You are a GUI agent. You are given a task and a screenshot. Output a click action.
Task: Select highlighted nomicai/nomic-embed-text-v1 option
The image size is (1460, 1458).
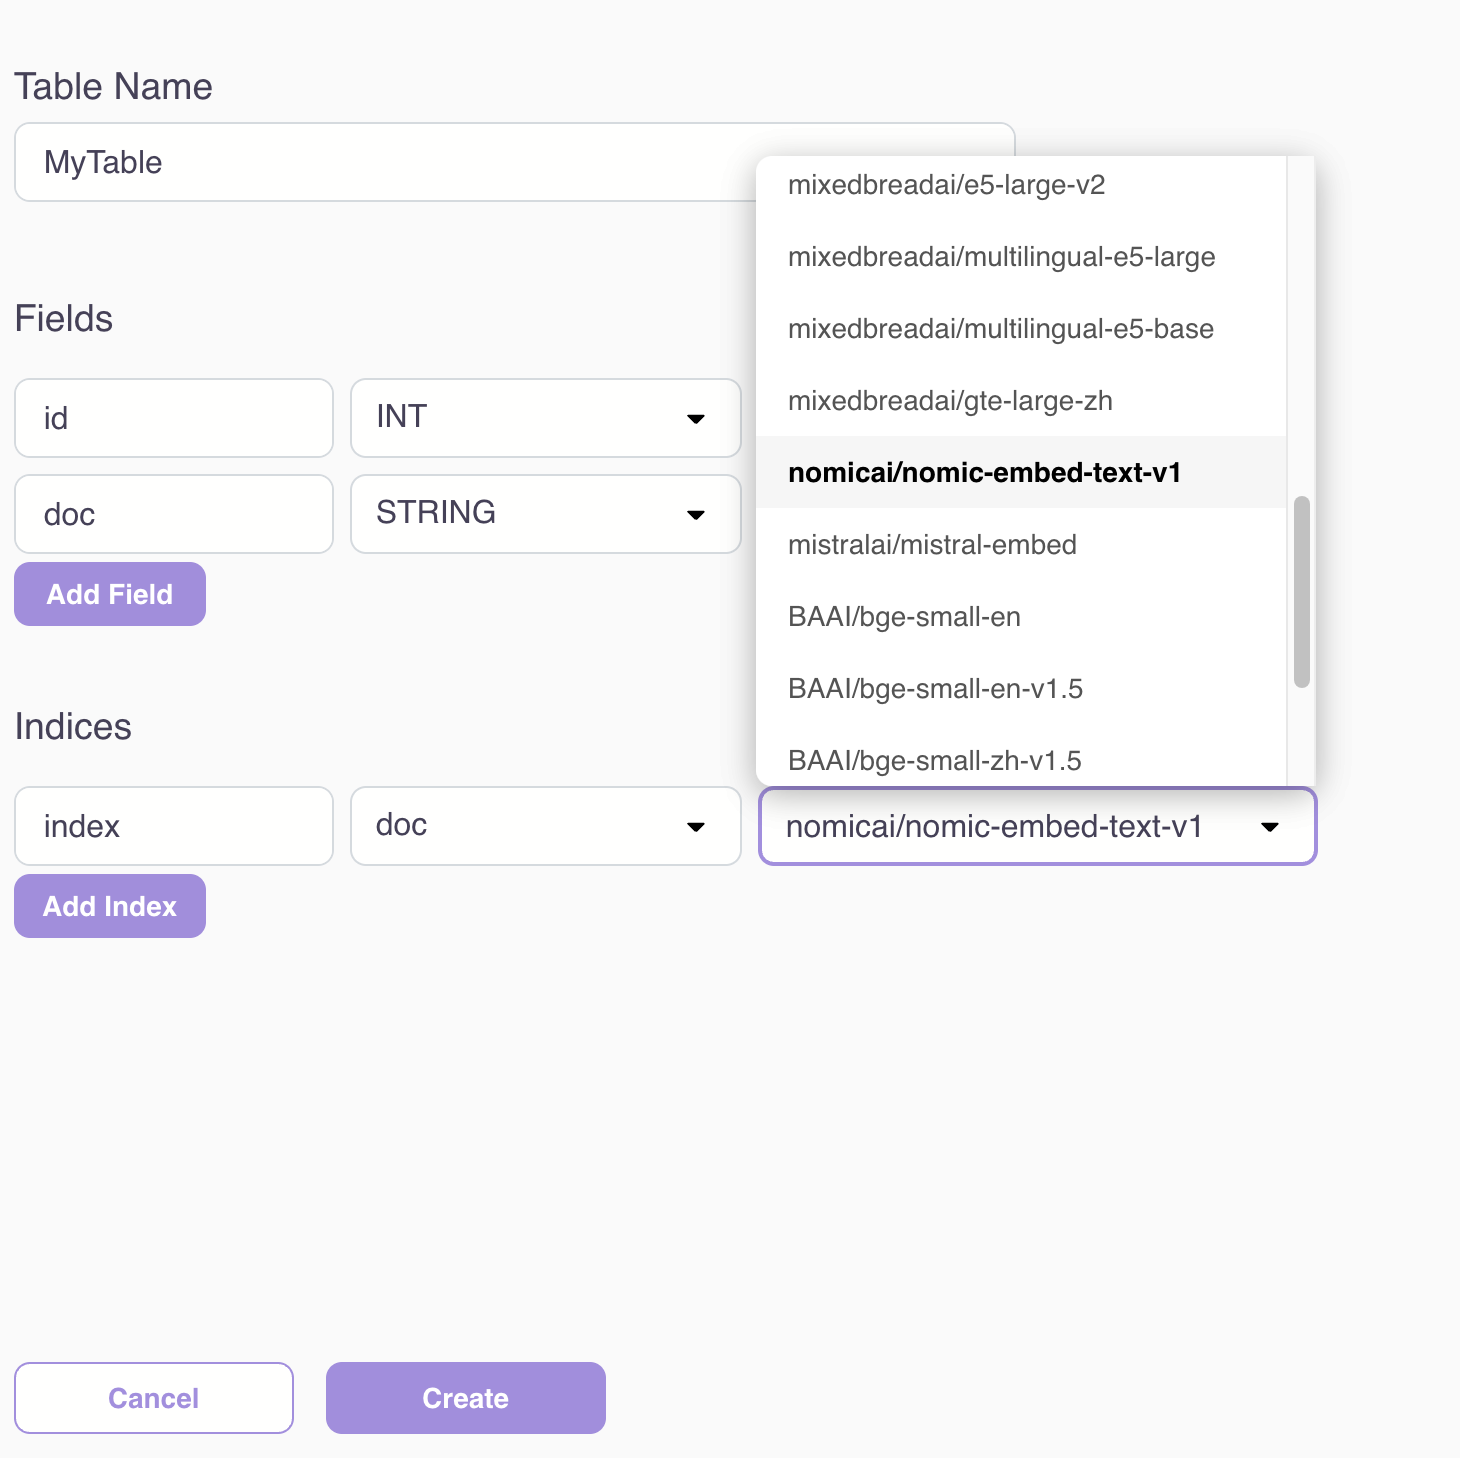point(984,473)
